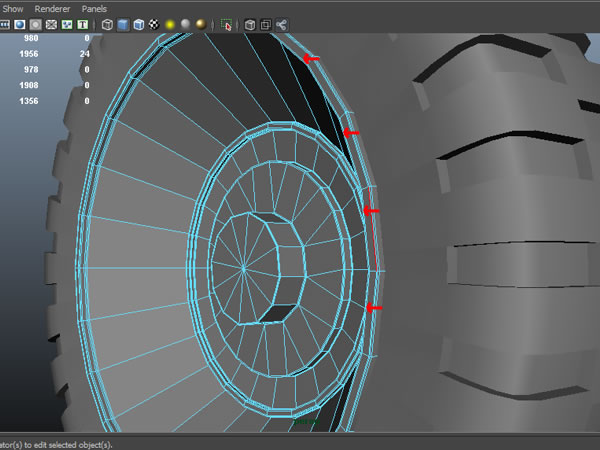This screenshot has width=600, height=450.
Task: Toggle the safe action icon with blue dots
Action: pos(67,25)
